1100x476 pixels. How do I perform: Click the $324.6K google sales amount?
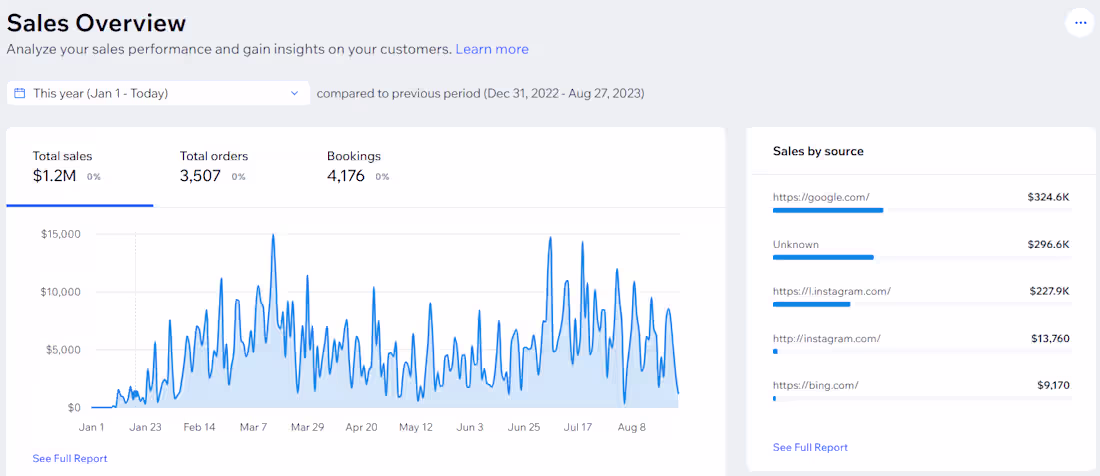click(x=1049, y=198)
